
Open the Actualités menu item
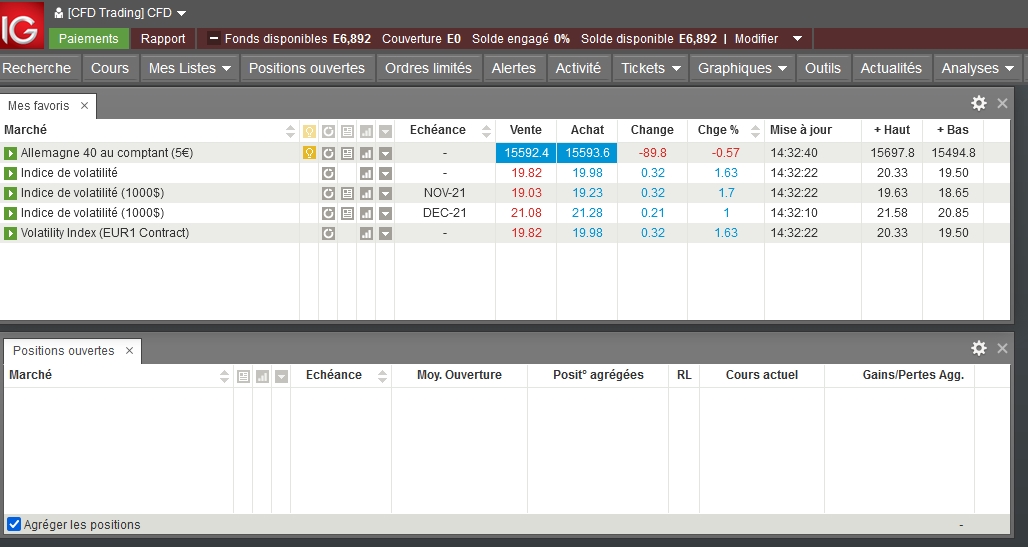tap(891, 68)
